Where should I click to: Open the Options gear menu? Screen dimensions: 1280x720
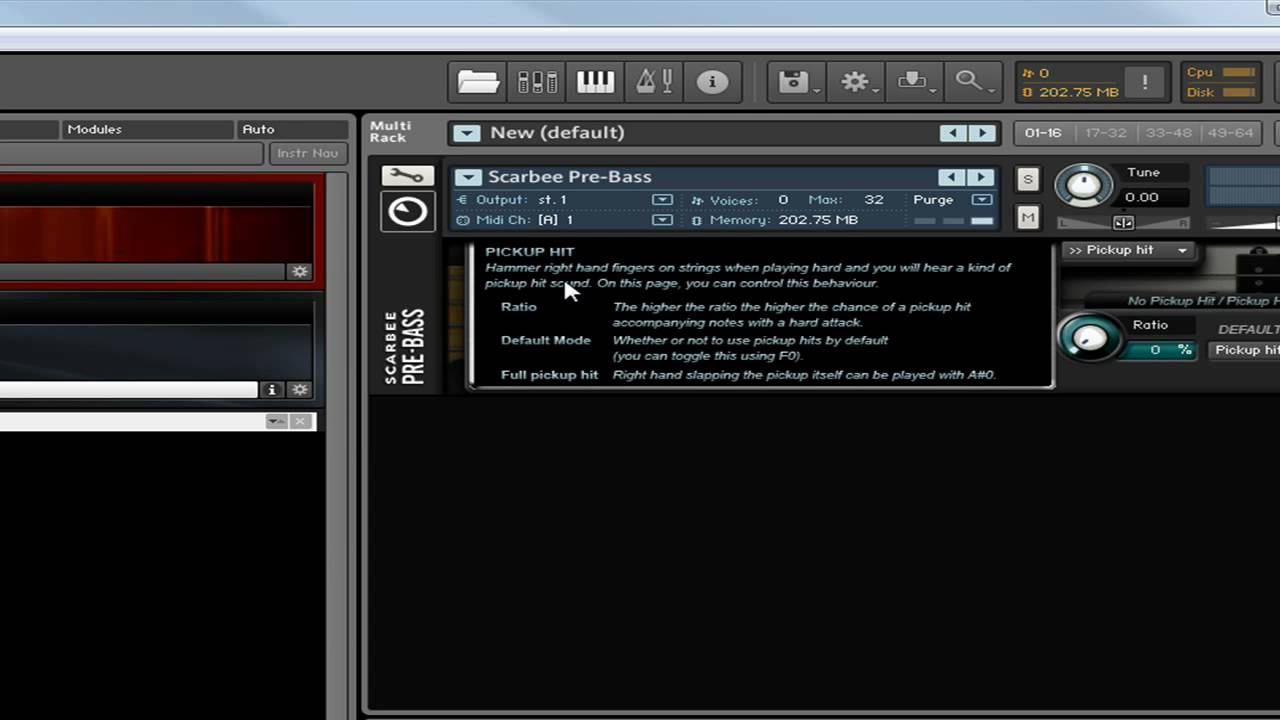tap(856, 82)
